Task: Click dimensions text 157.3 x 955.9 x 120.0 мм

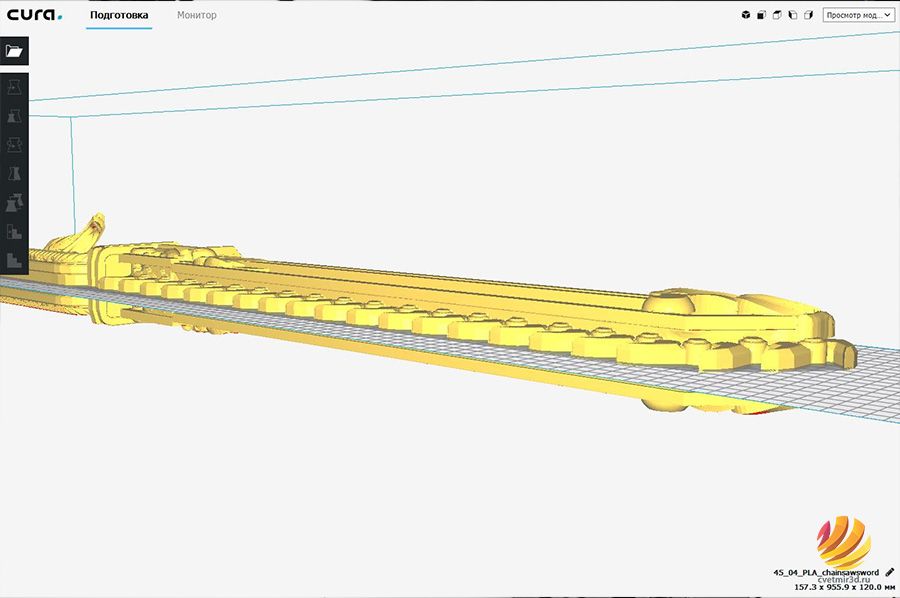Action: pos(844,587)
